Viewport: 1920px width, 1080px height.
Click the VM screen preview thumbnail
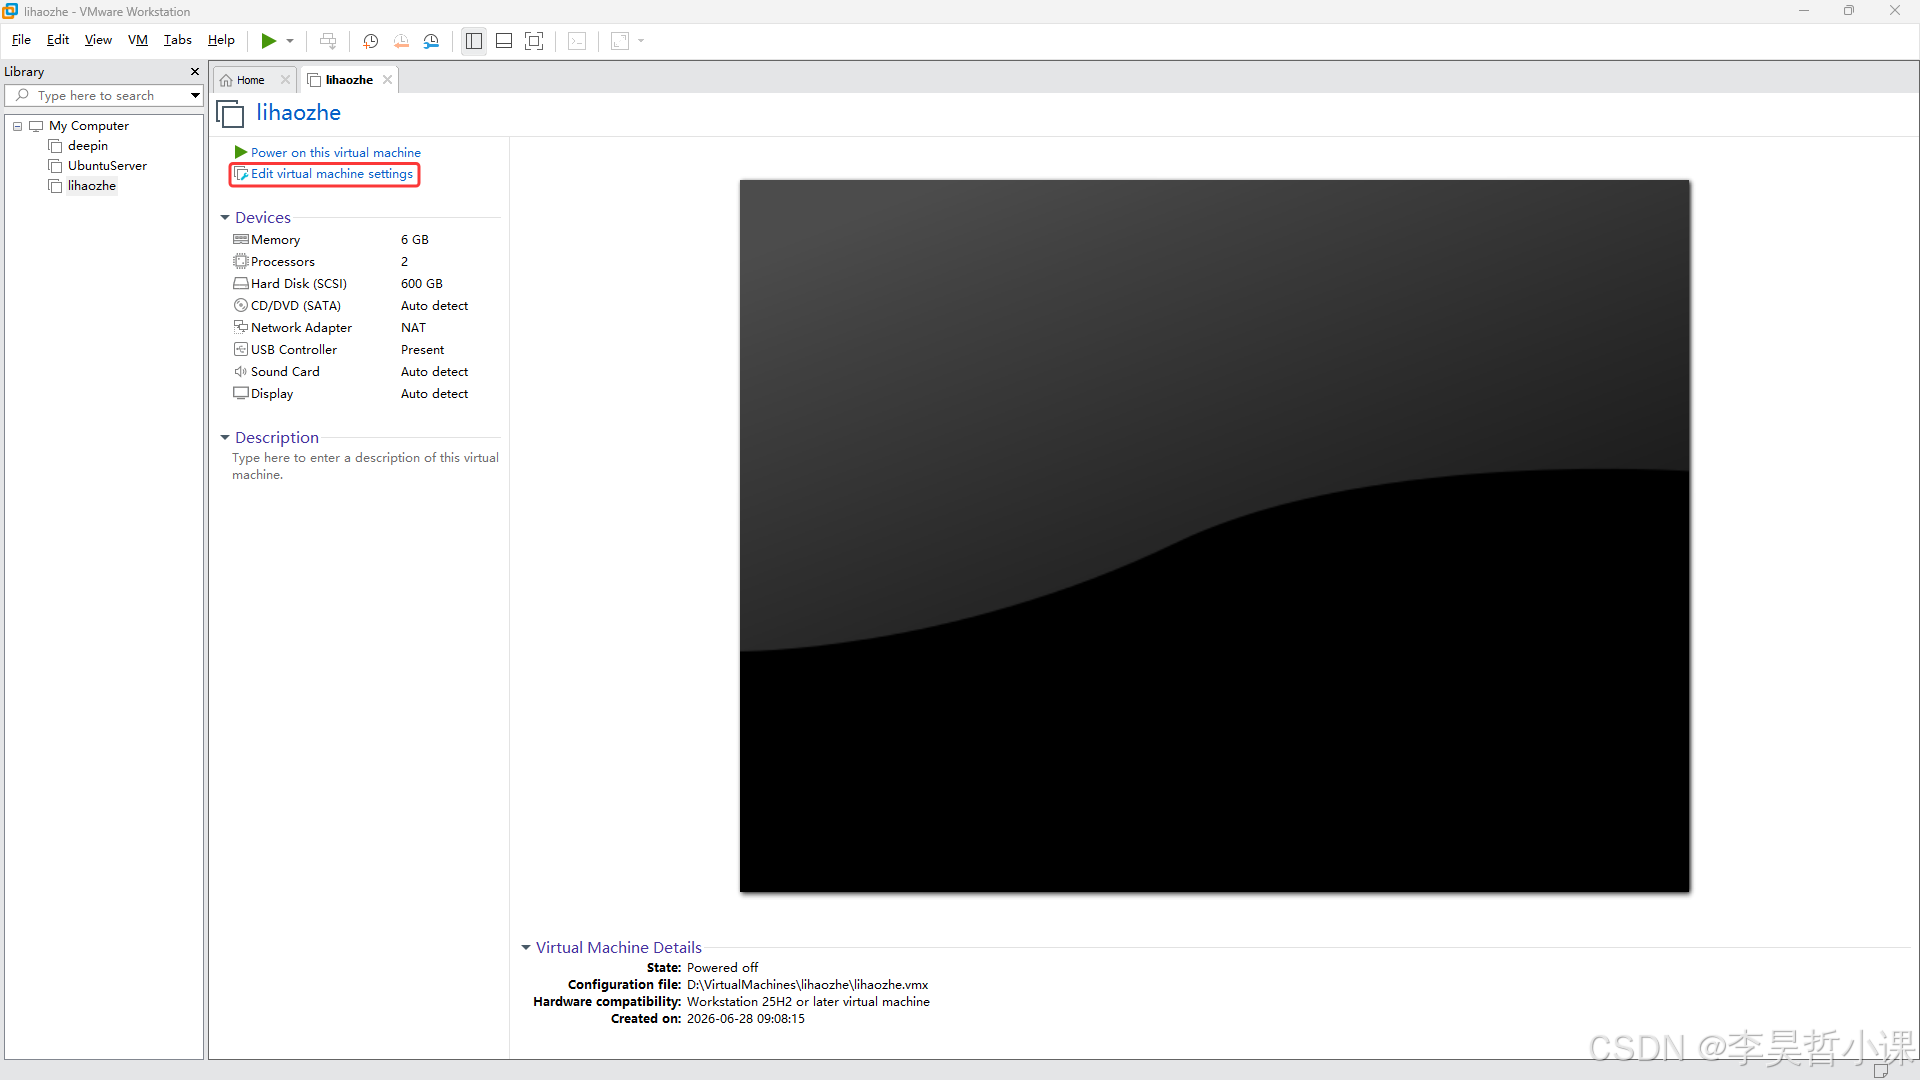pyautogui.click(x=1215, y=536)
